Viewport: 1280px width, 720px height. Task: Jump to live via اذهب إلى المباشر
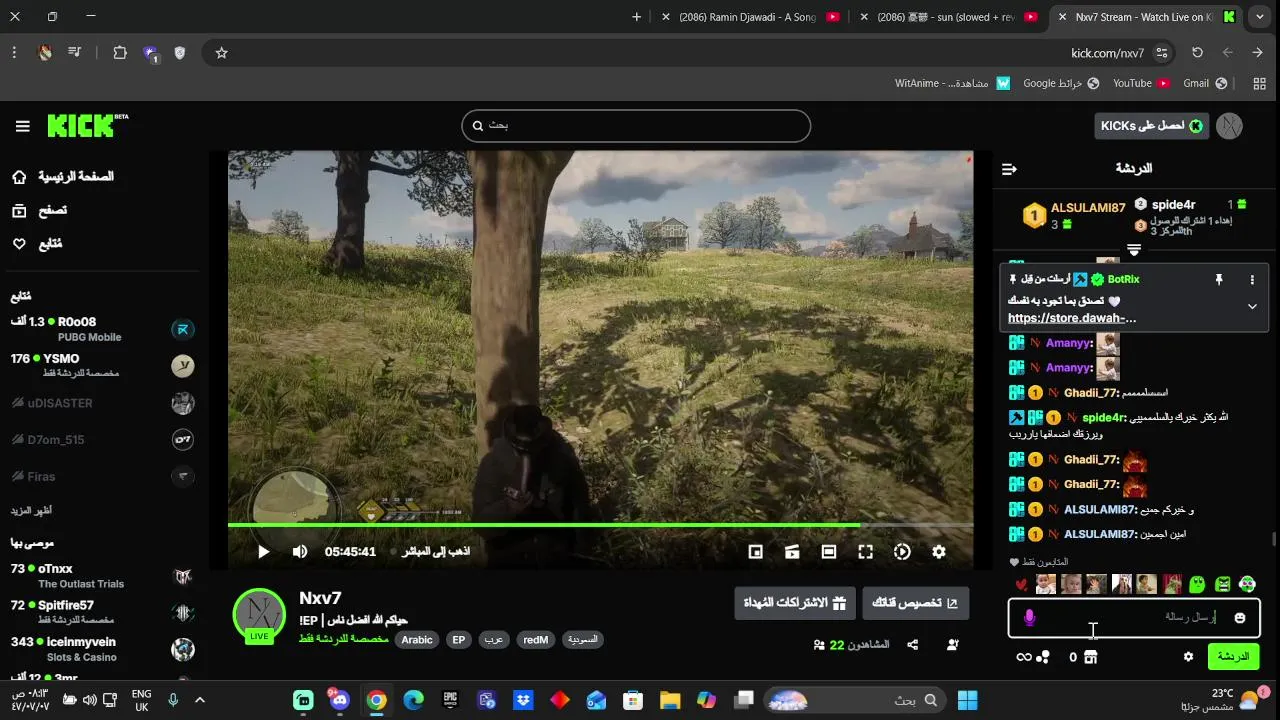click(436, 551)
